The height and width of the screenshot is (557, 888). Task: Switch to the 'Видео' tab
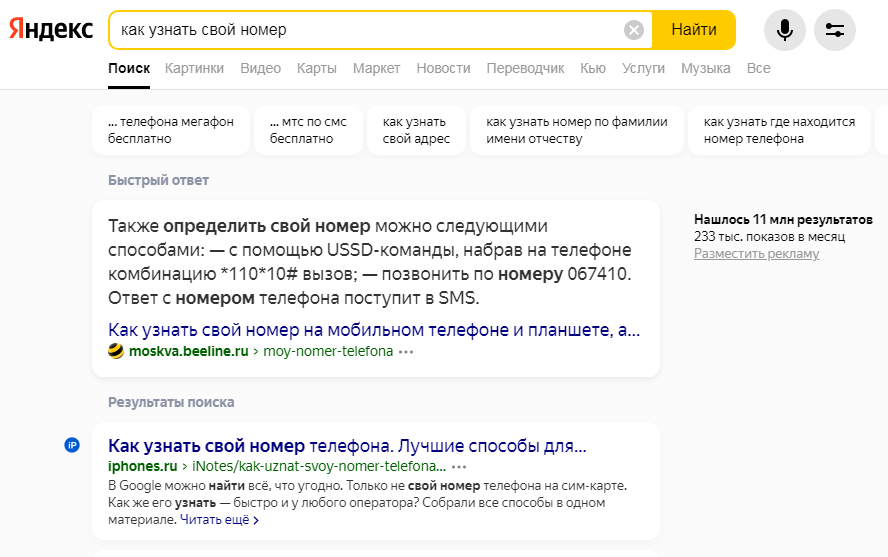click(261, 68)
